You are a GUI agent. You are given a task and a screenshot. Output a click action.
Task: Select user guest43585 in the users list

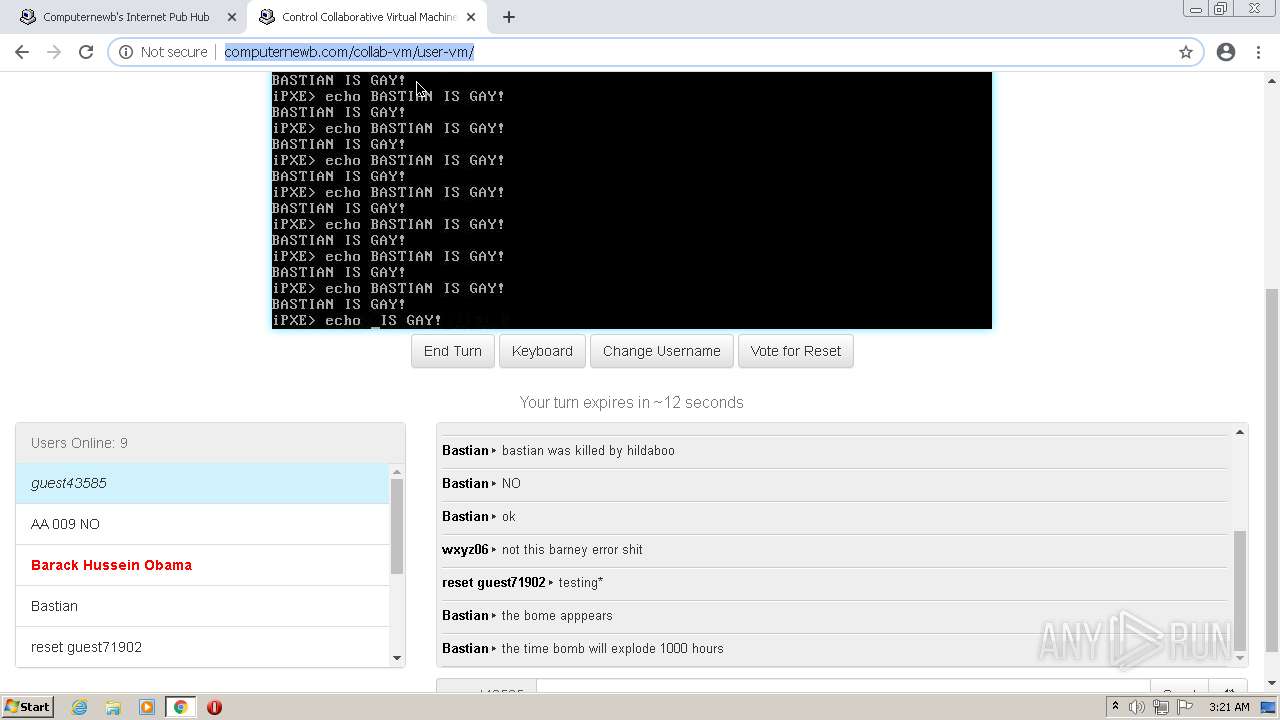click(202, 483)
